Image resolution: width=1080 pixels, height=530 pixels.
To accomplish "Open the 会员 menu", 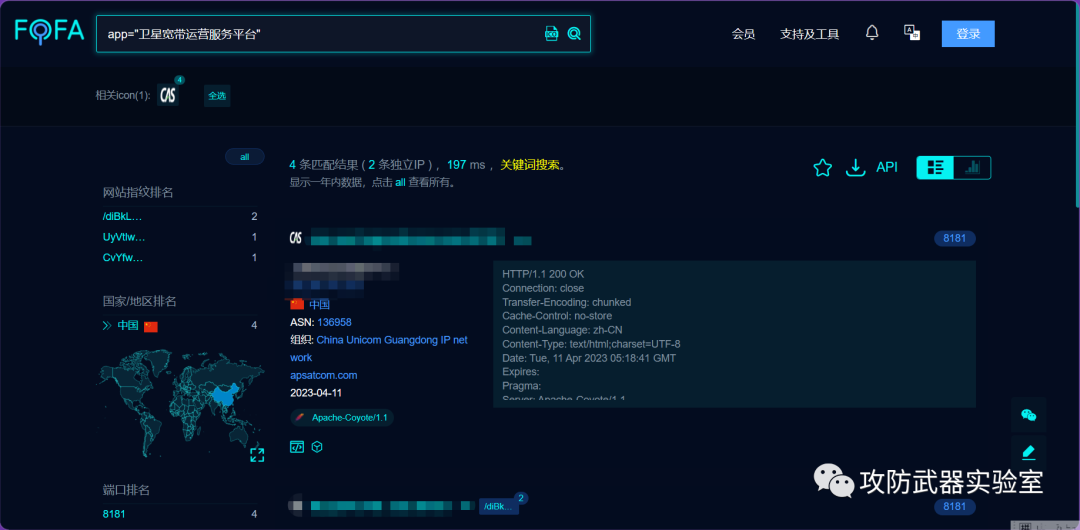I will [743, 34].
